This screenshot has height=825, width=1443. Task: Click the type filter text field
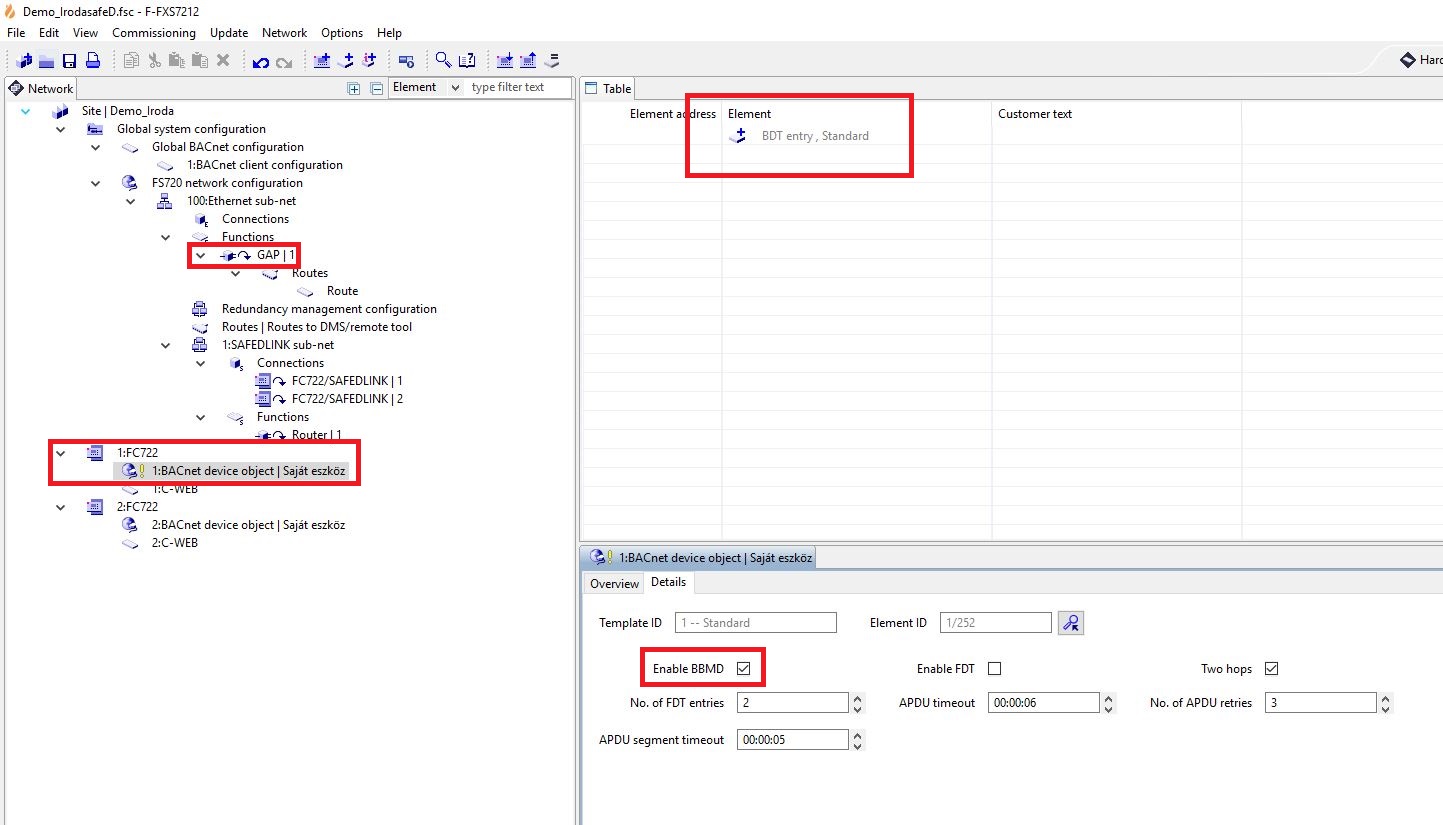[518, 88]
